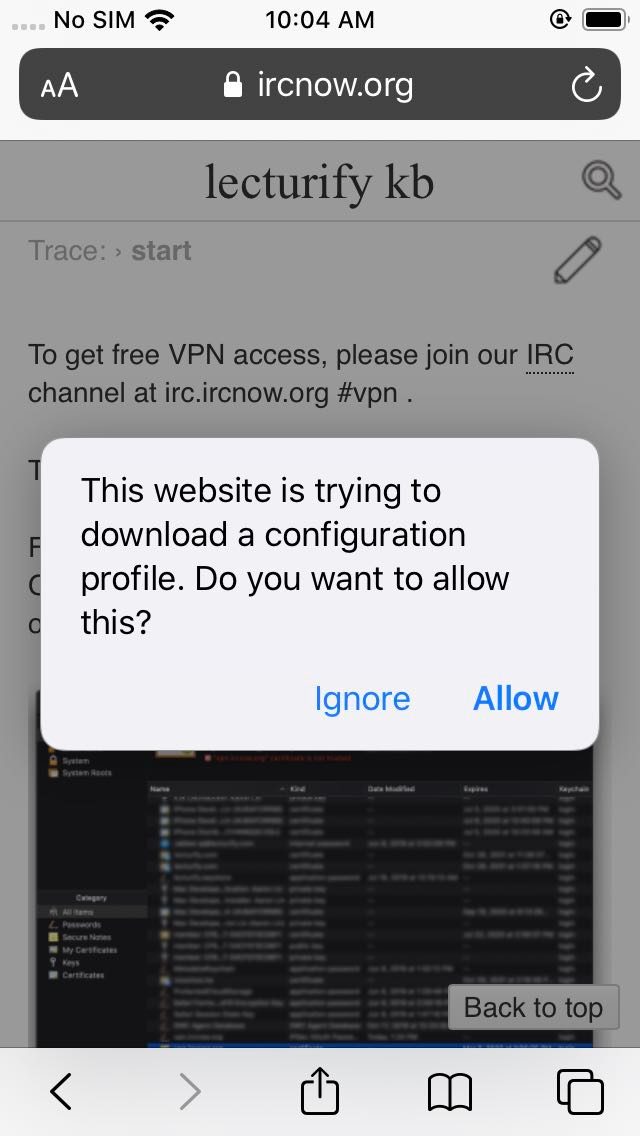Reload the page with refresh icon
640x1136 pixels.
tap(586, 85)
